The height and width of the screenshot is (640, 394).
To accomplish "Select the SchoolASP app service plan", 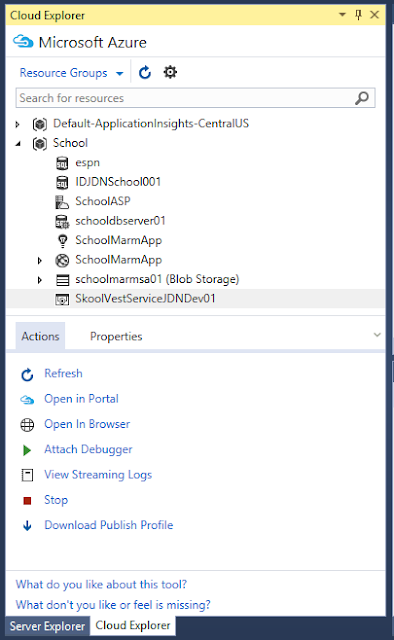I will pos(102,201).
